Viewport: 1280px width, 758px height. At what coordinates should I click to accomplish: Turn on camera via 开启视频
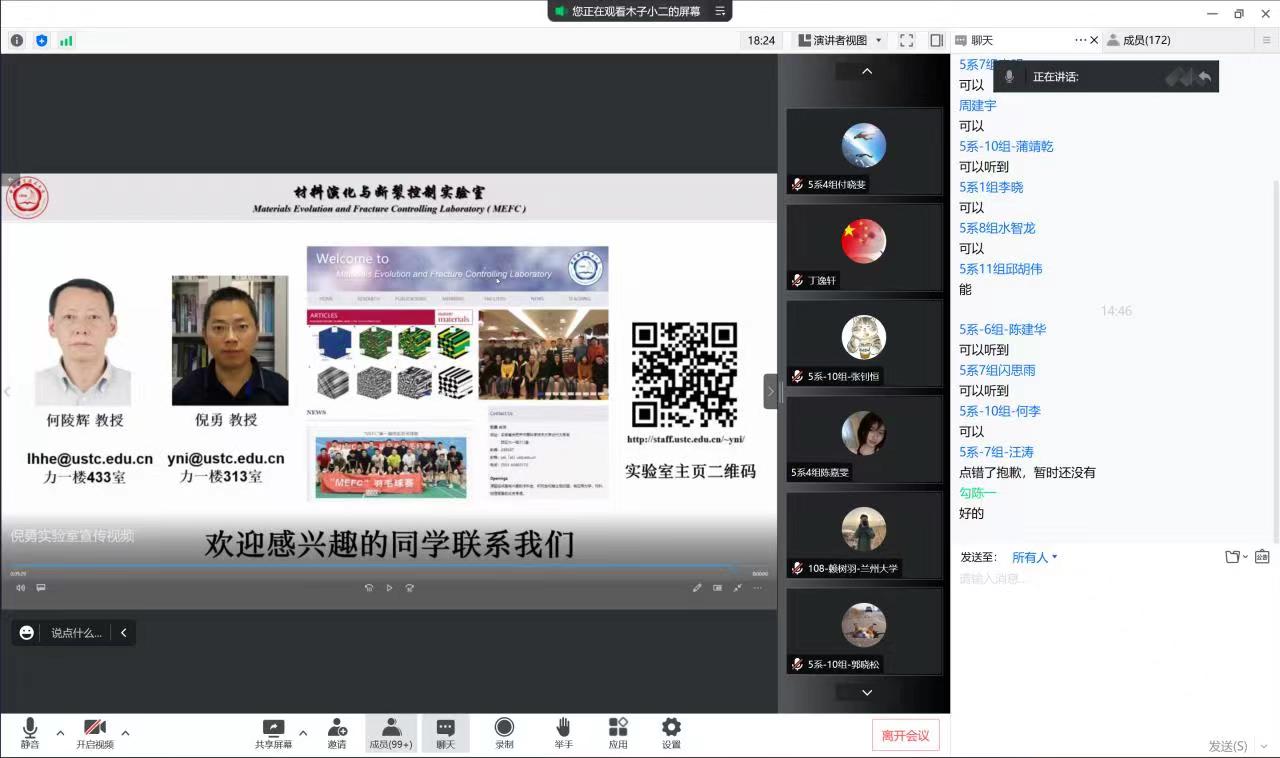[95, 728]
